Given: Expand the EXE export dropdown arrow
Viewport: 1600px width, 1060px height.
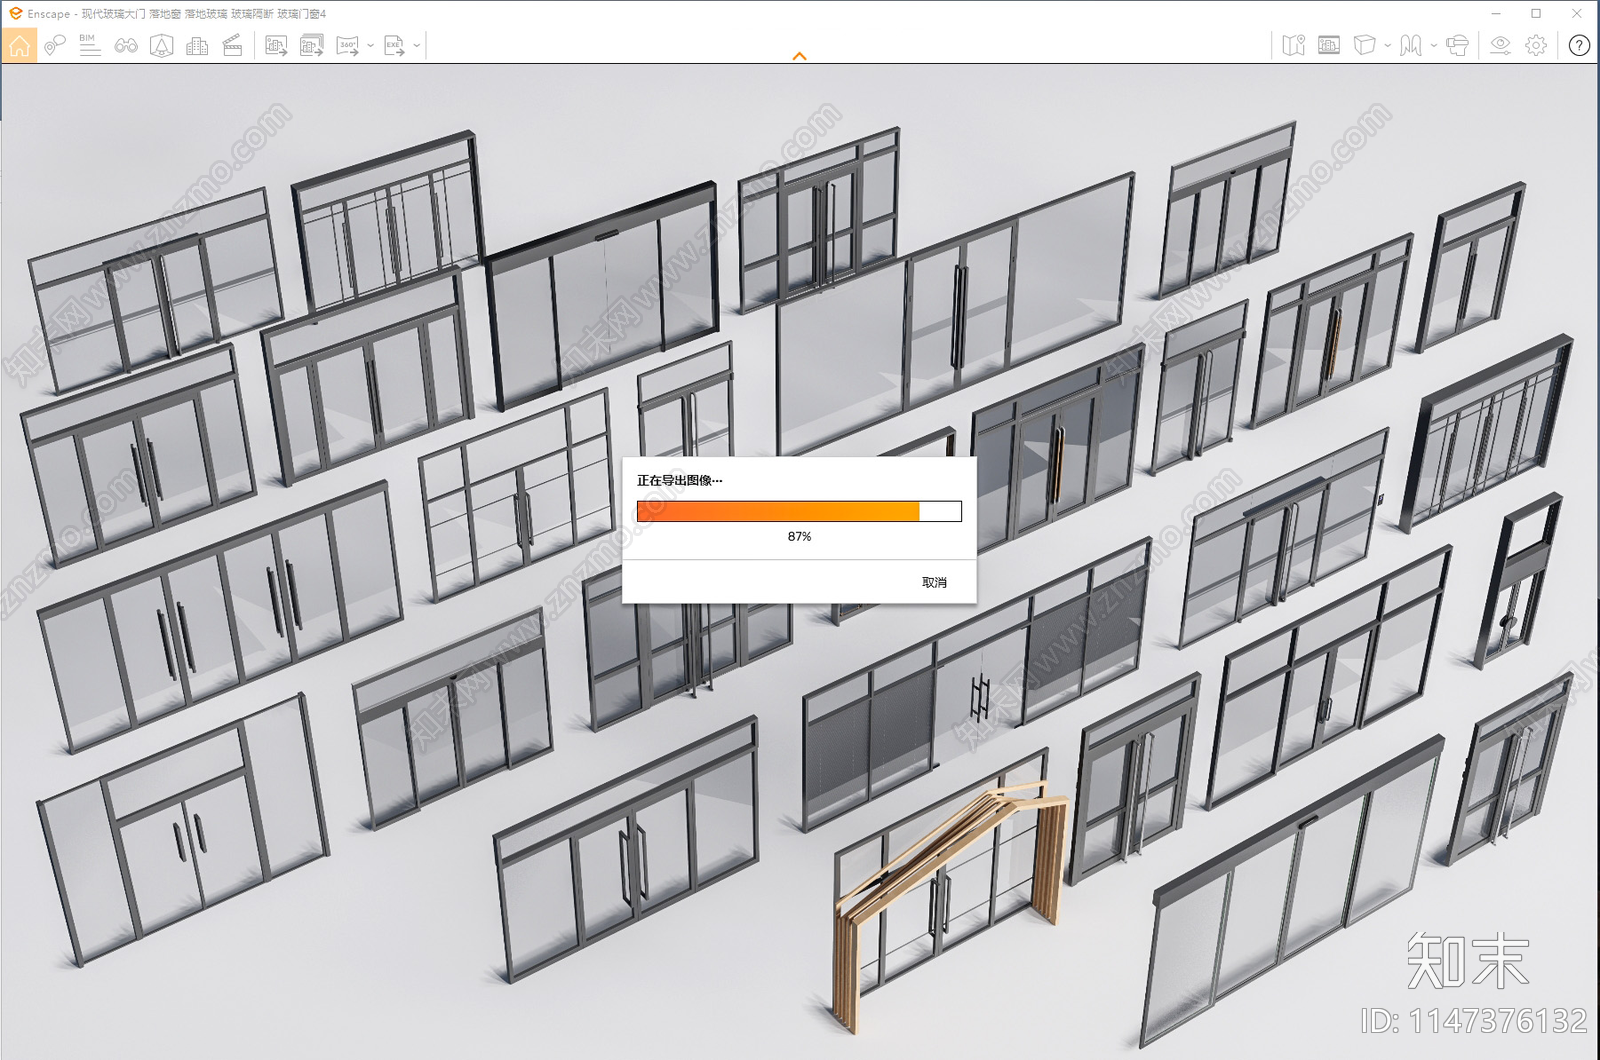Looking at the screenshot, I should (x=417, y=45).
